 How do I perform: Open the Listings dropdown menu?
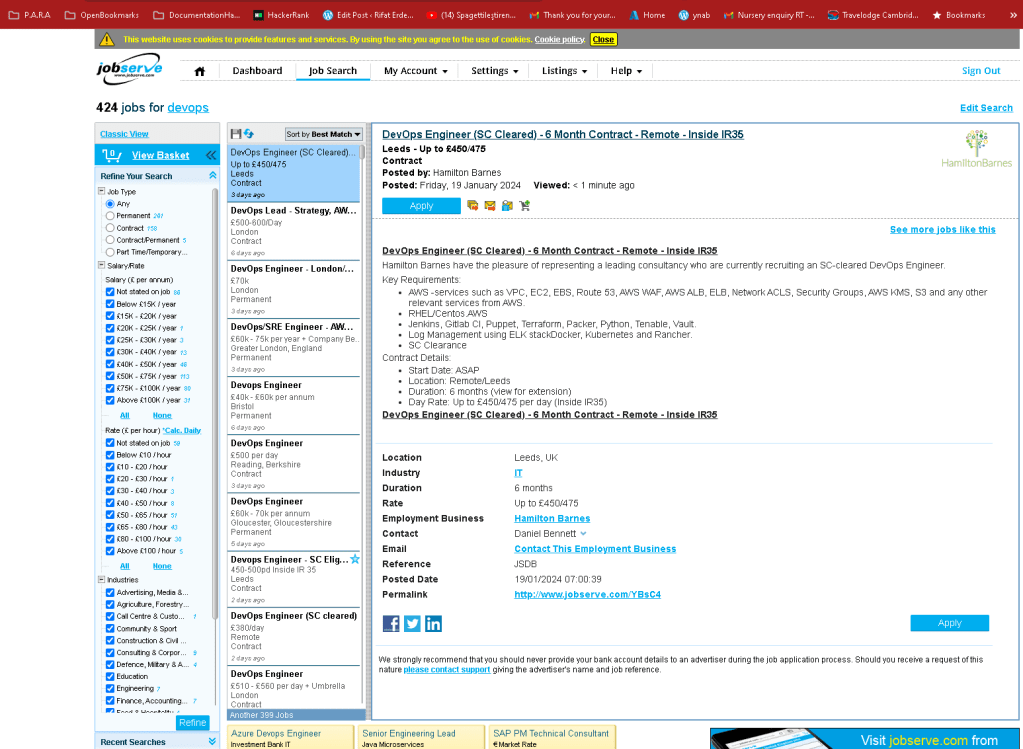click(564, 71)
